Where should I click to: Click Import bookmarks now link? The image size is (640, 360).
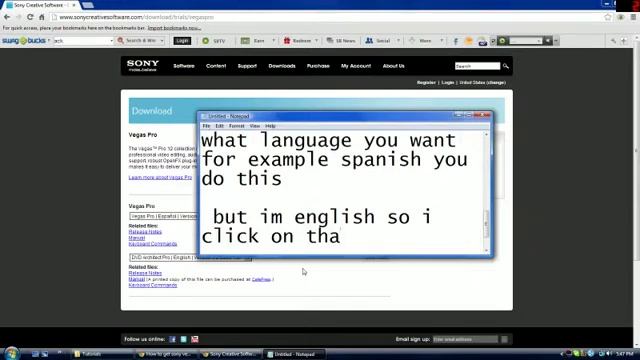point(174,28)
